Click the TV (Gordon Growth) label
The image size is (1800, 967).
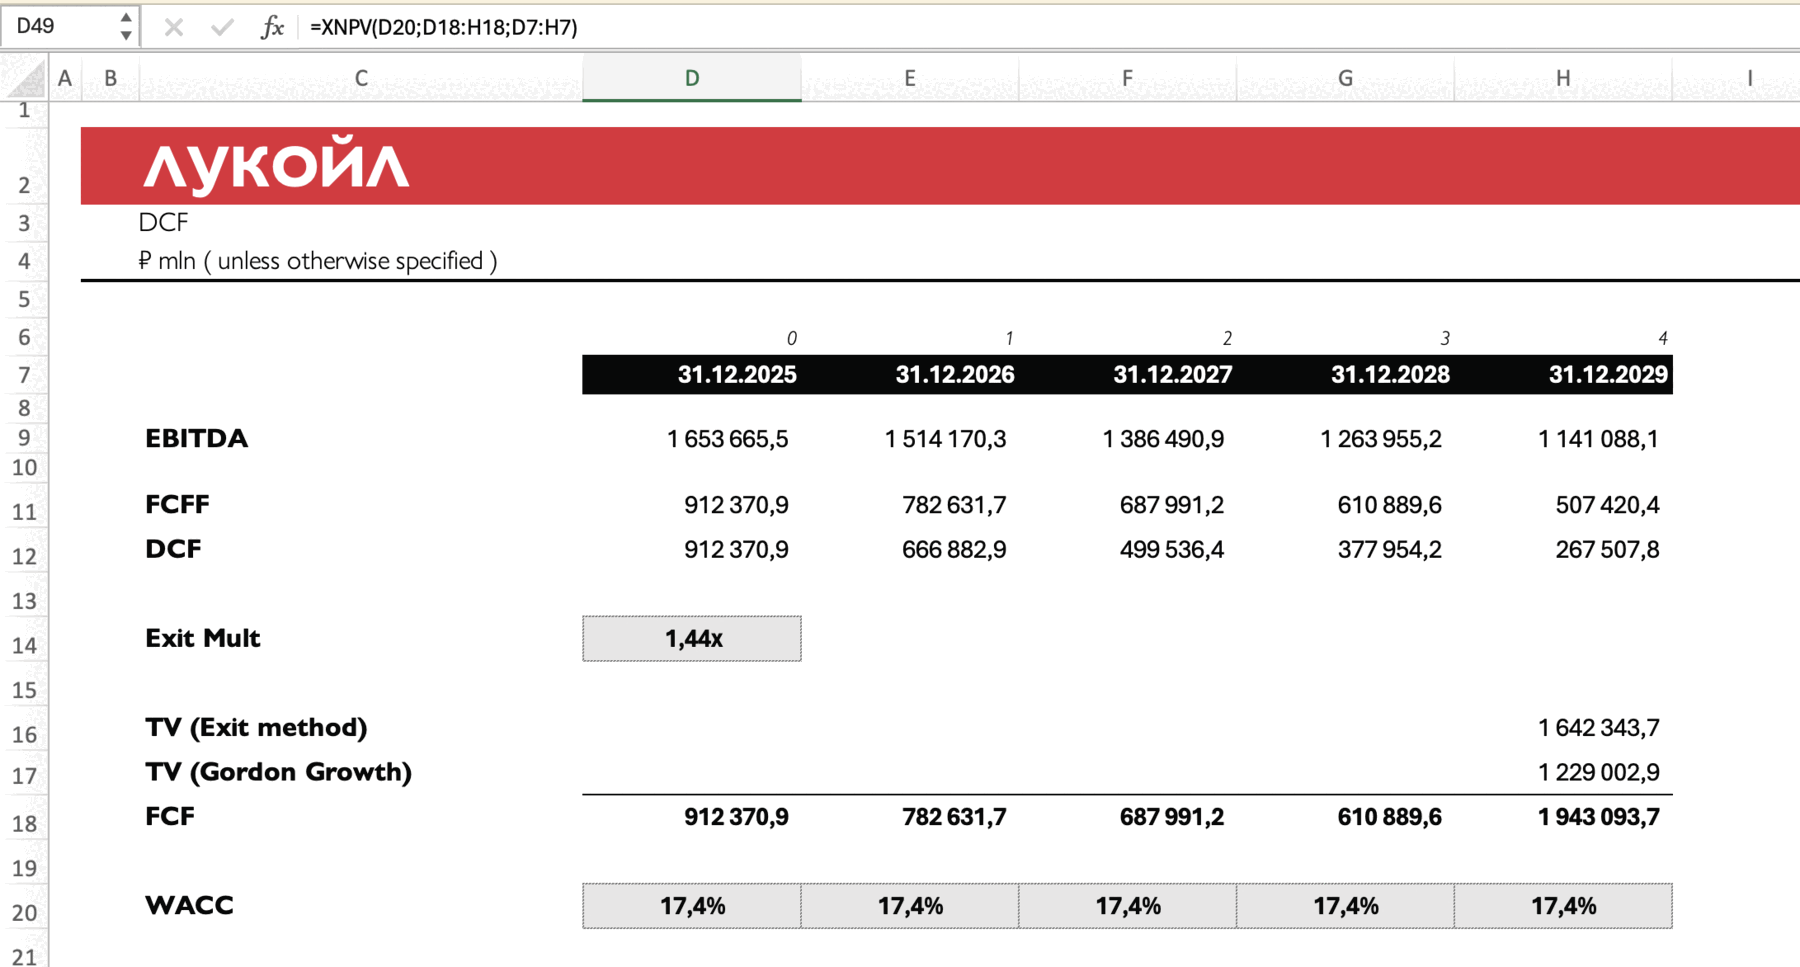[278, 772]
